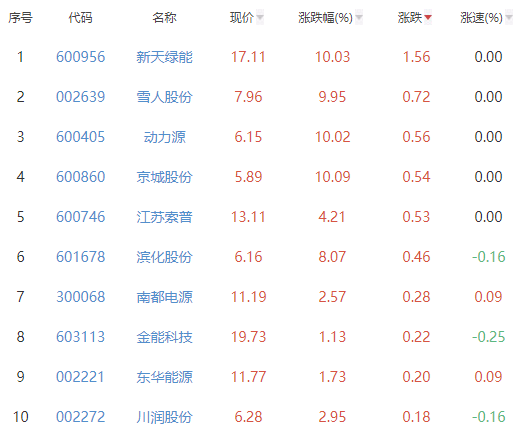Click the 0.72 change value
530x437 pixels.
(416, 97)
